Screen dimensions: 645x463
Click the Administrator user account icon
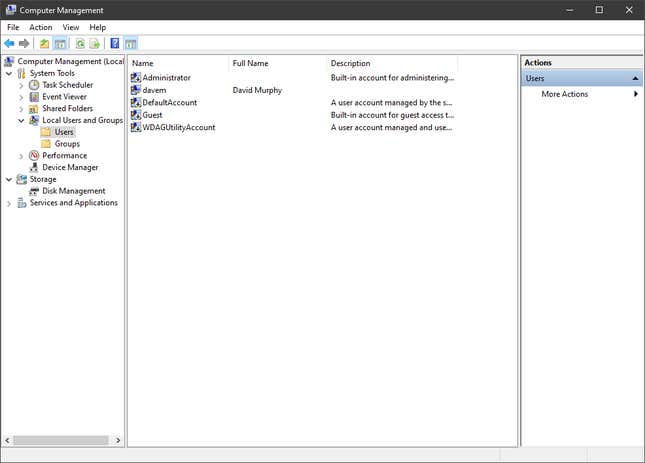135,77
